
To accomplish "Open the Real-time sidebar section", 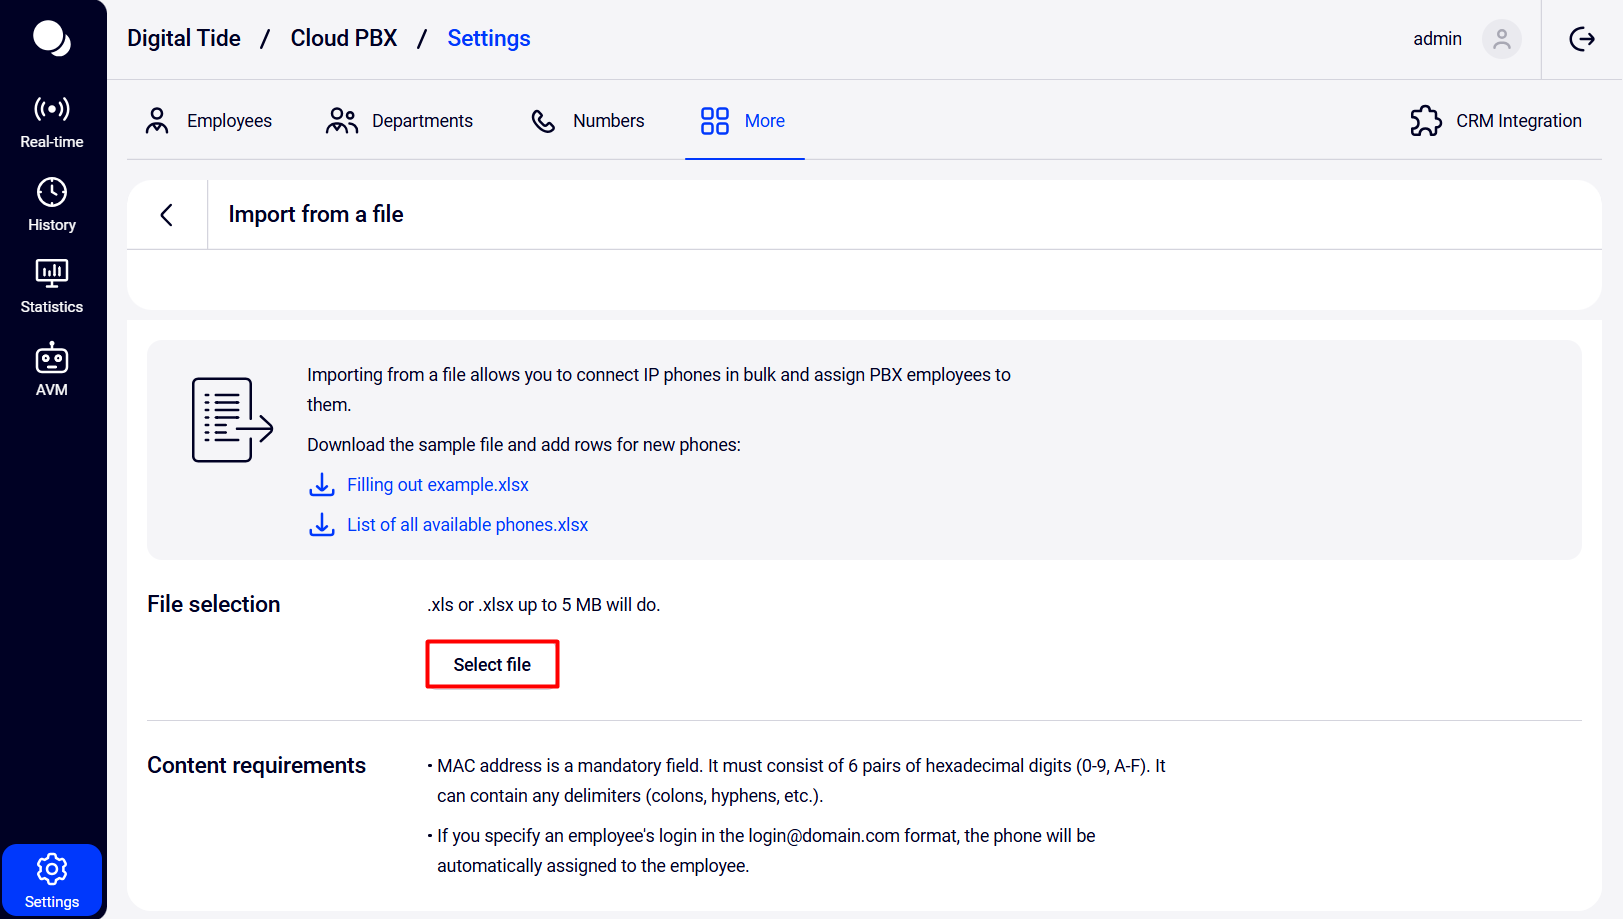I will point(52,122).
